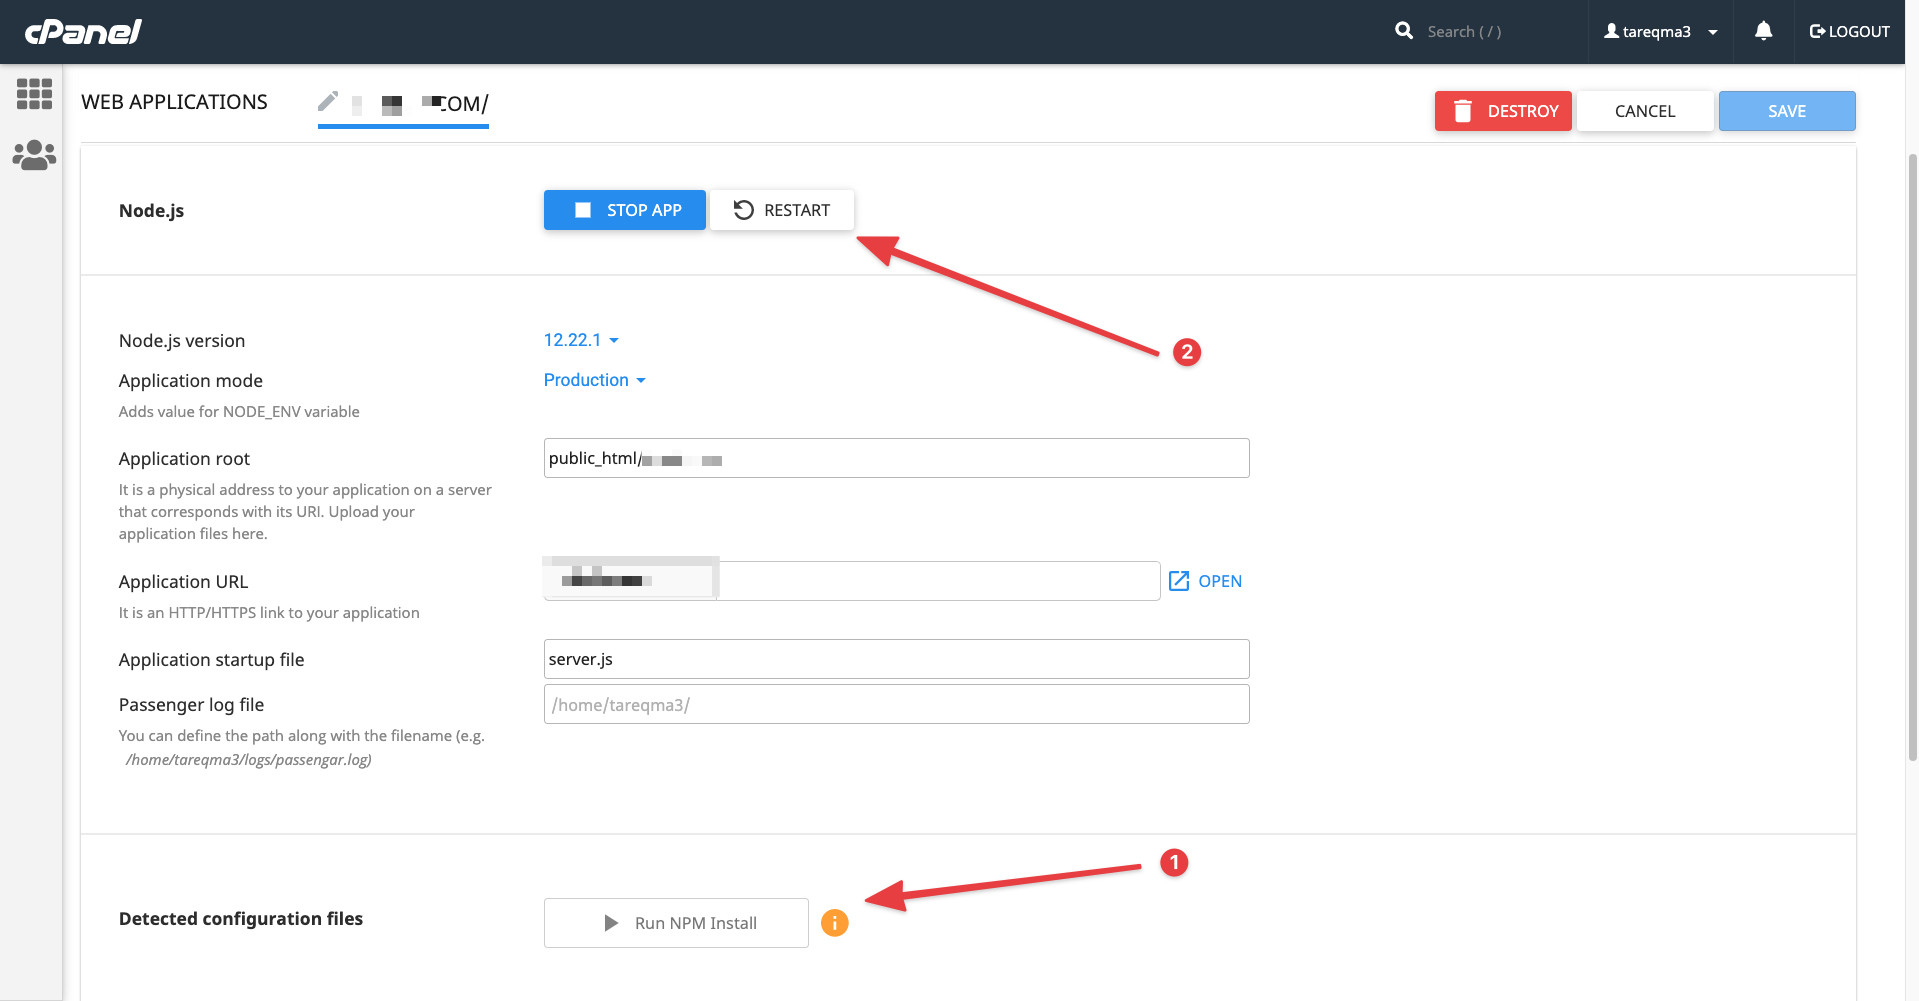Image resolution: width=1919 pixels, height=1001 pixels.
Task: Click the cPanel logo
Action: tap(83, 32)
